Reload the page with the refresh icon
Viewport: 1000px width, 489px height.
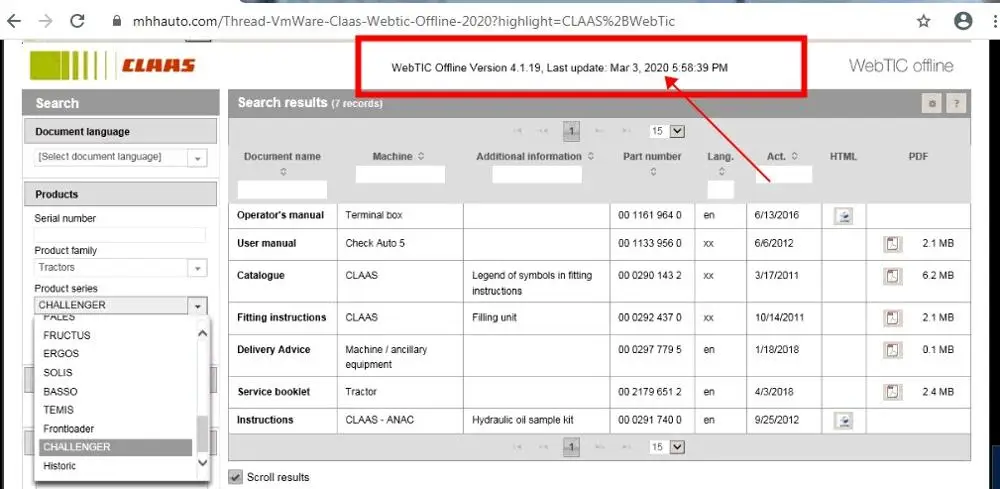(x=77, y=21)
